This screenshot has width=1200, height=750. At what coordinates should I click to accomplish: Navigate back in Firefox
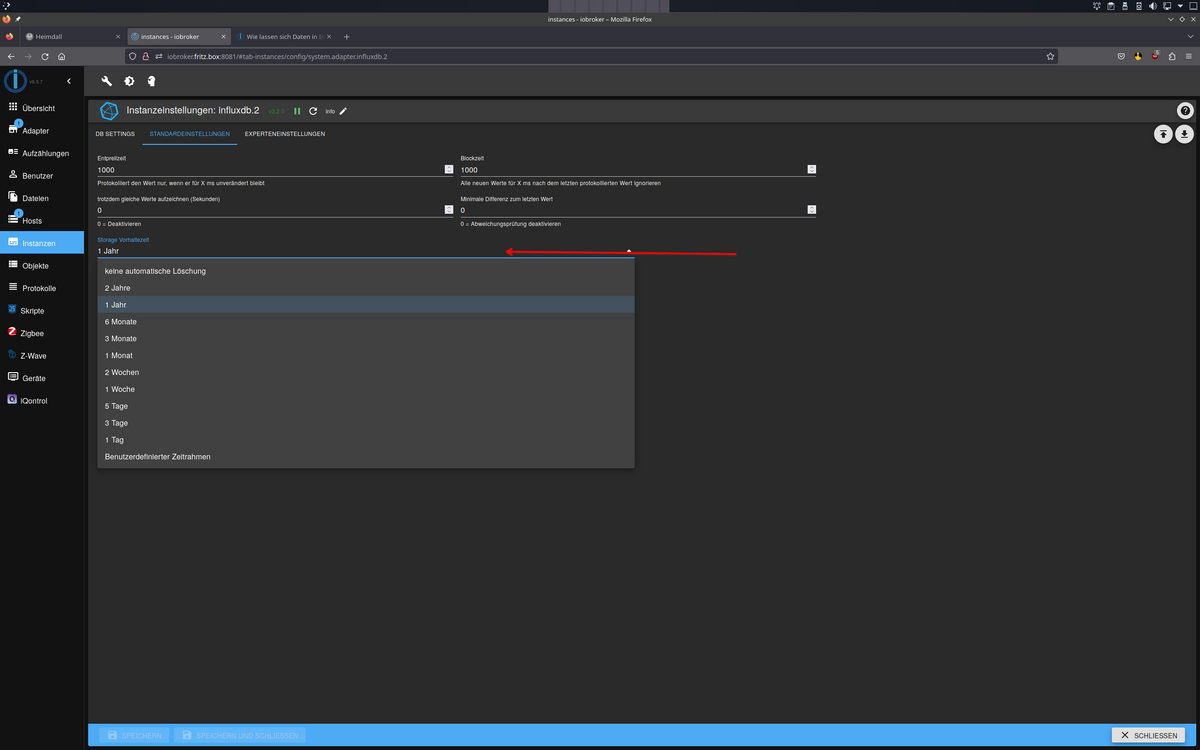(11, 56)
